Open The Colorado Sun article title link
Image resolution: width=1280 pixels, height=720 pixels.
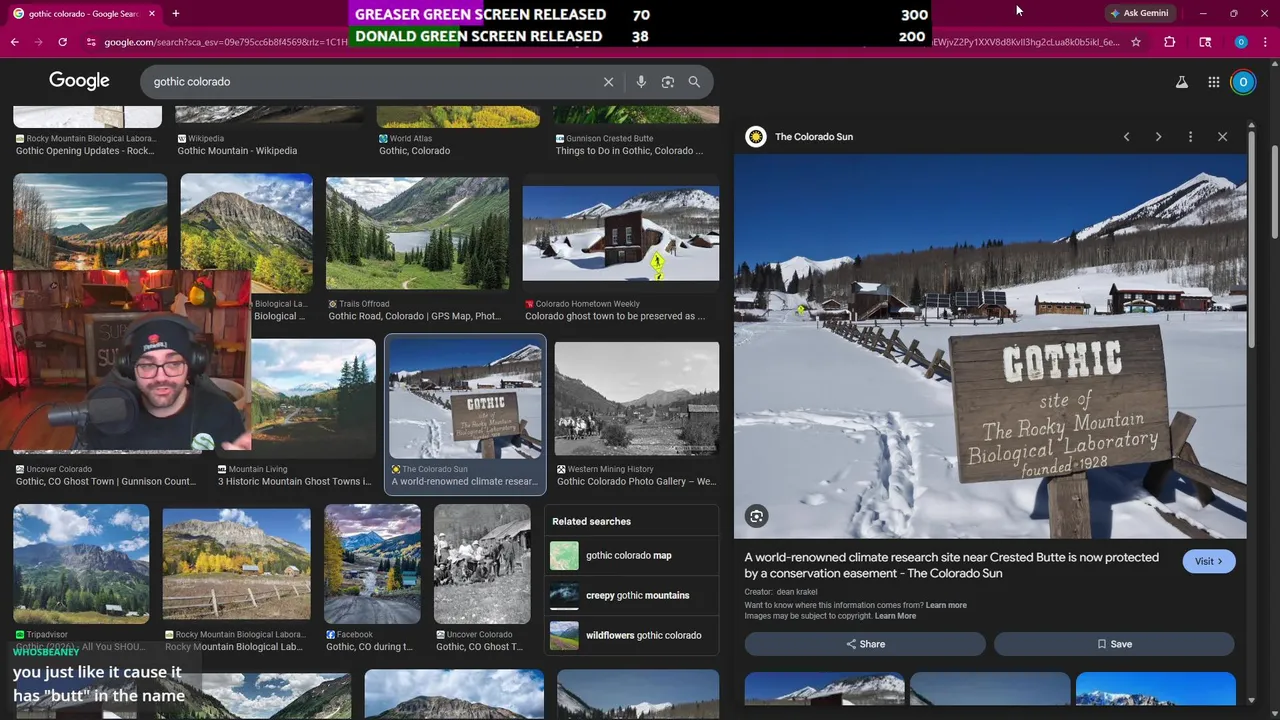951,565
